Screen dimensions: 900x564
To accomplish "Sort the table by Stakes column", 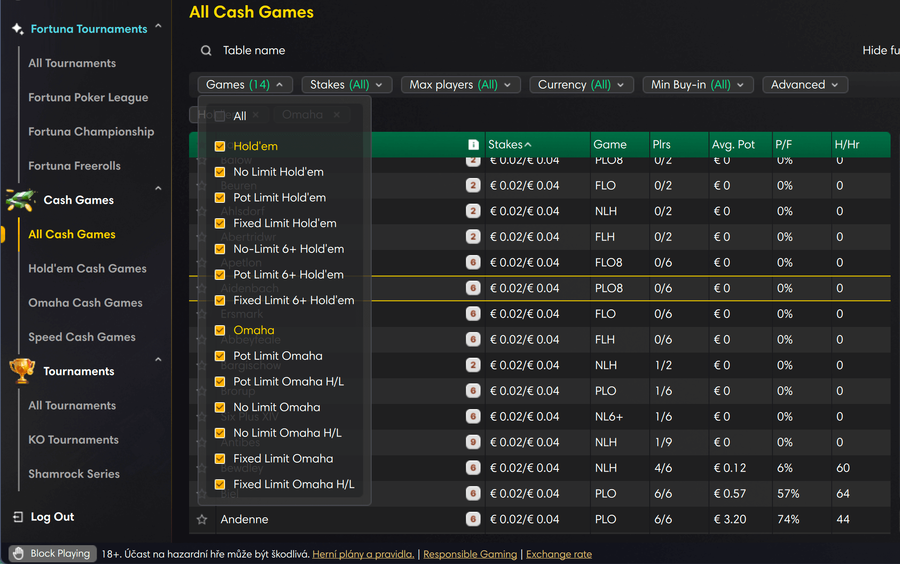I will pyautogui.click(x=510, y=145).
